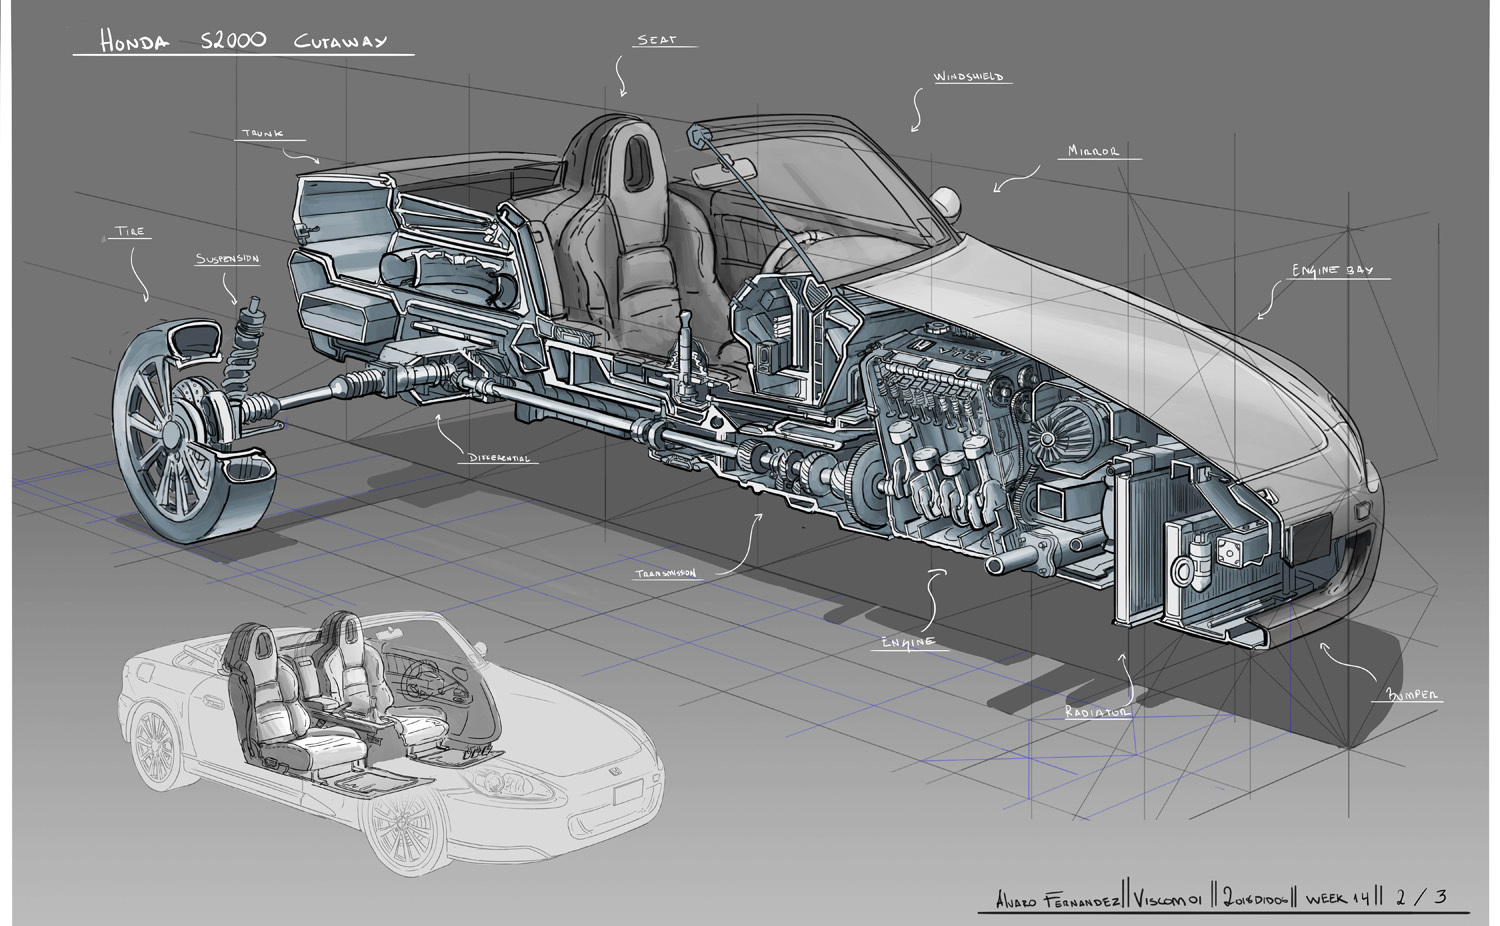The image size is (1500, 926).
Task: Click the "Engine Bay" label
Action: tap(1331, 270)
